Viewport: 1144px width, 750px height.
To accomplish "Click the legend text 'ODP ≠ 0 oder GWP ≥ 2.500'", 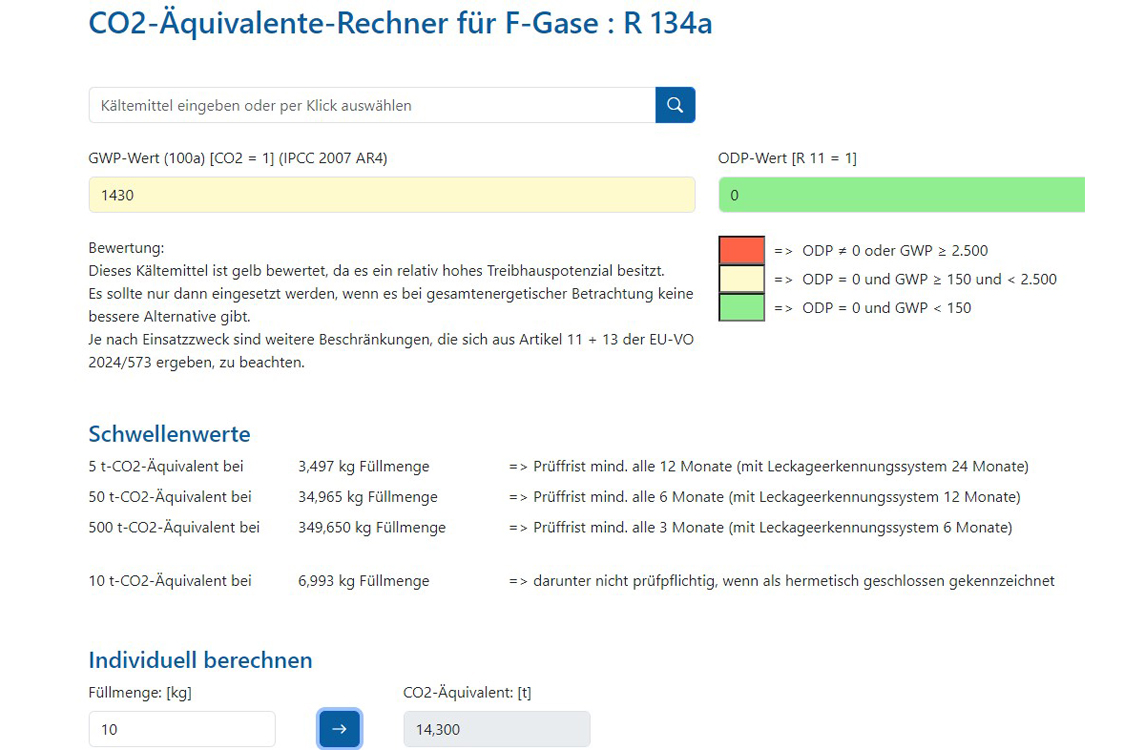I will 895,250.
